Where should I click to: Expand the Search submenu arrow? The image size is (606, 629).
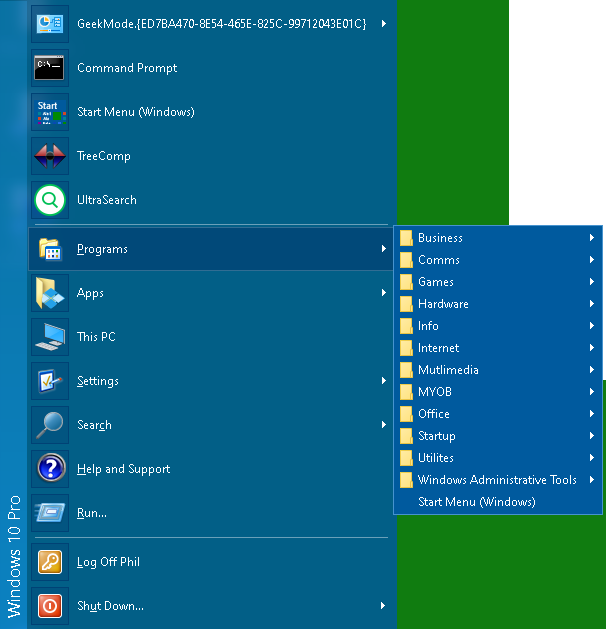[x=384, y=425]
